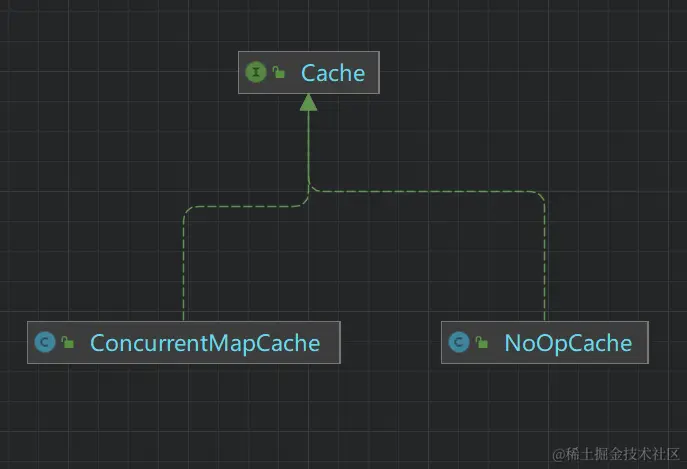Click the unlocked padlock icon beside NoOpCache

(482, 342)
